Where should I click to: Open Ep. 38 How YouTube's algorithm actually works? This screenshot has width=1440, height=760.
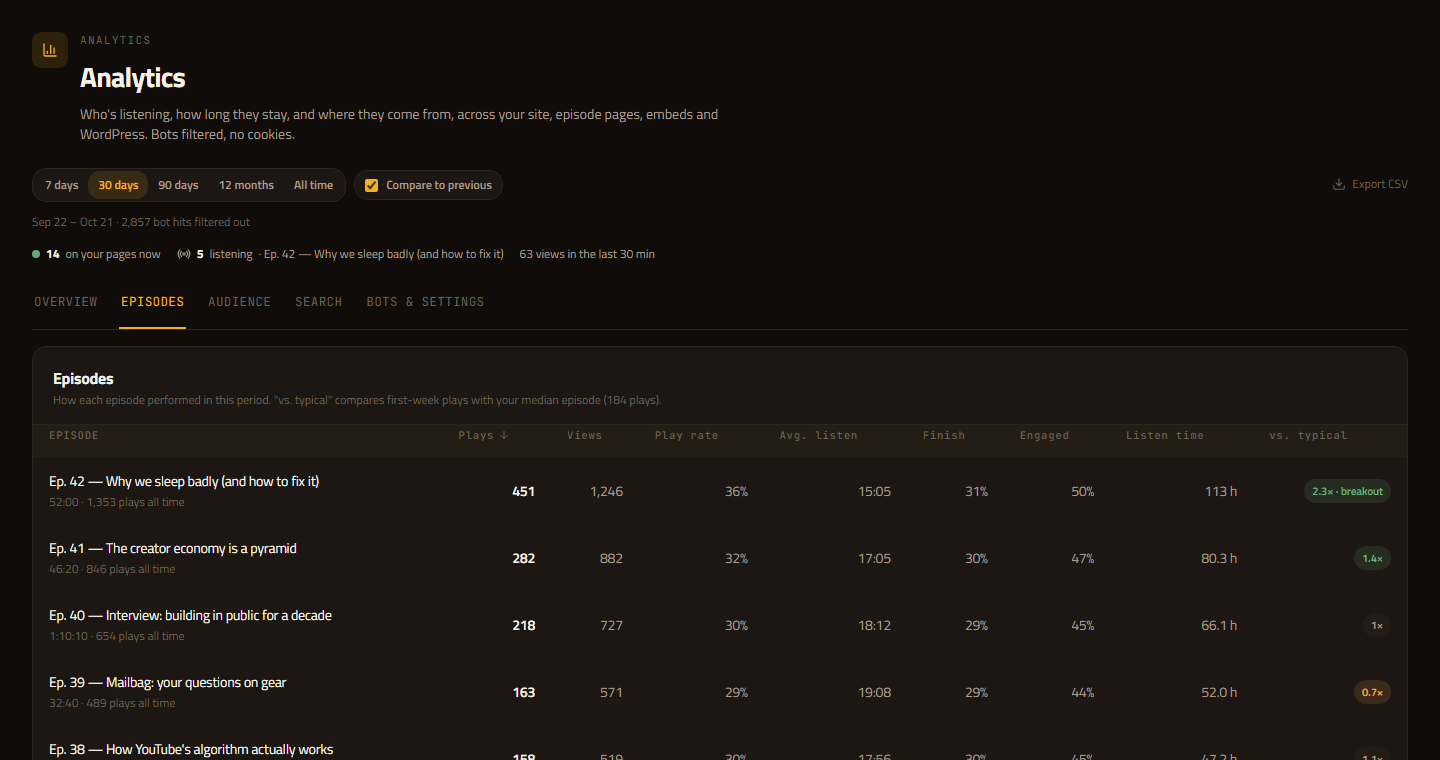point(191,749)
